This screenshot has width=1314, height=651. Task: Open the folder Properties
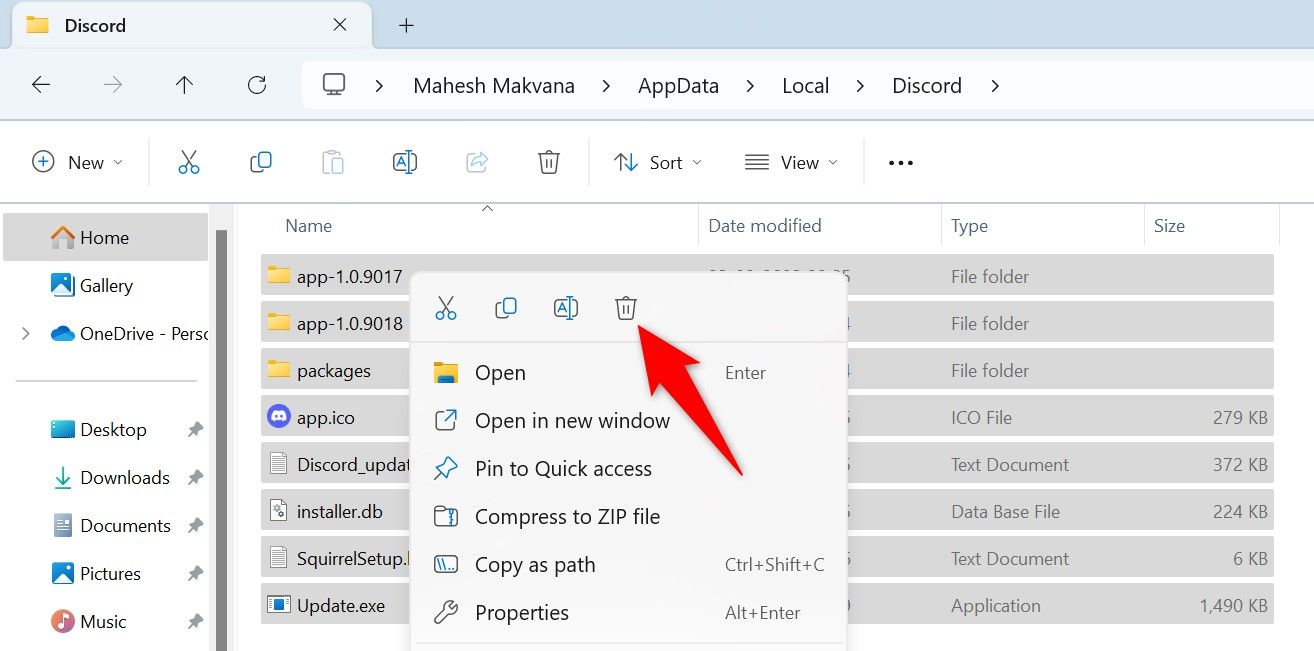click(x=523, y=612)
